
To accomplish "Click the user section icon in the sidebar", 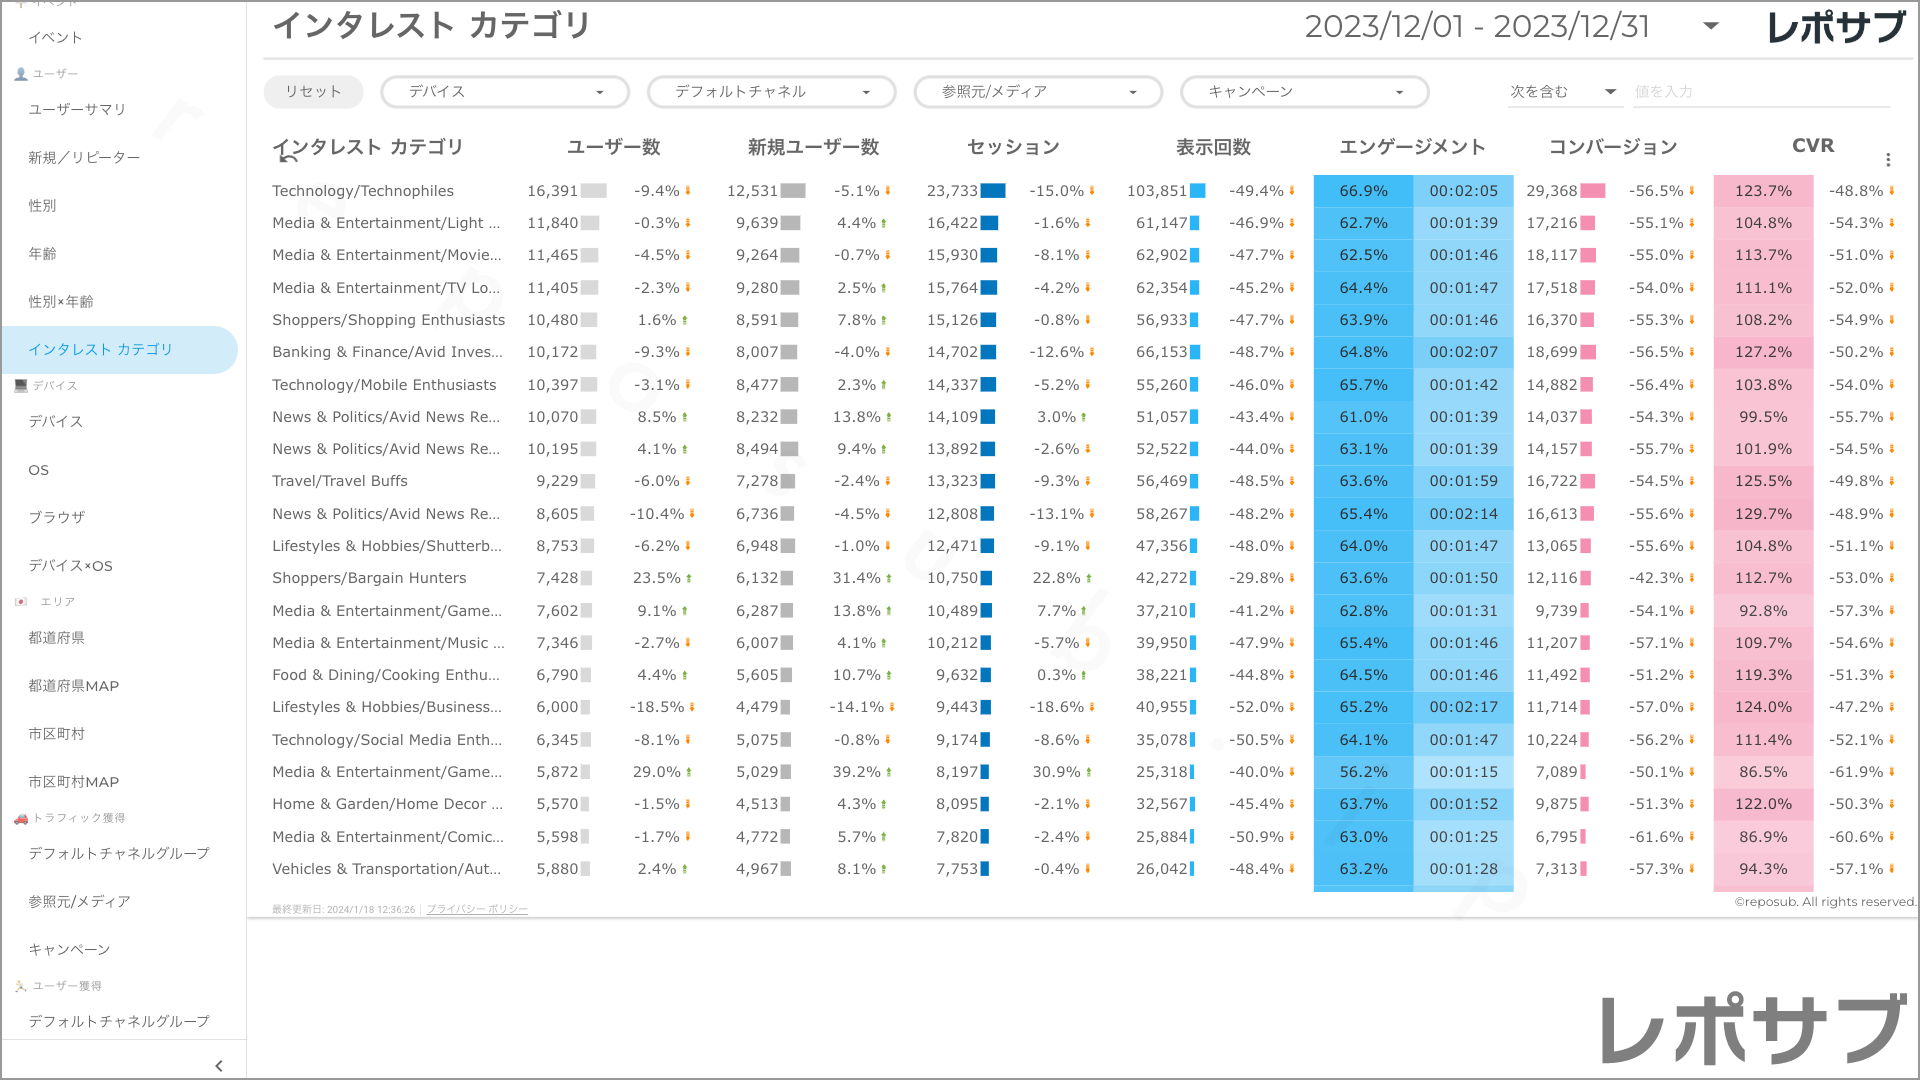I will click(20, 74).
